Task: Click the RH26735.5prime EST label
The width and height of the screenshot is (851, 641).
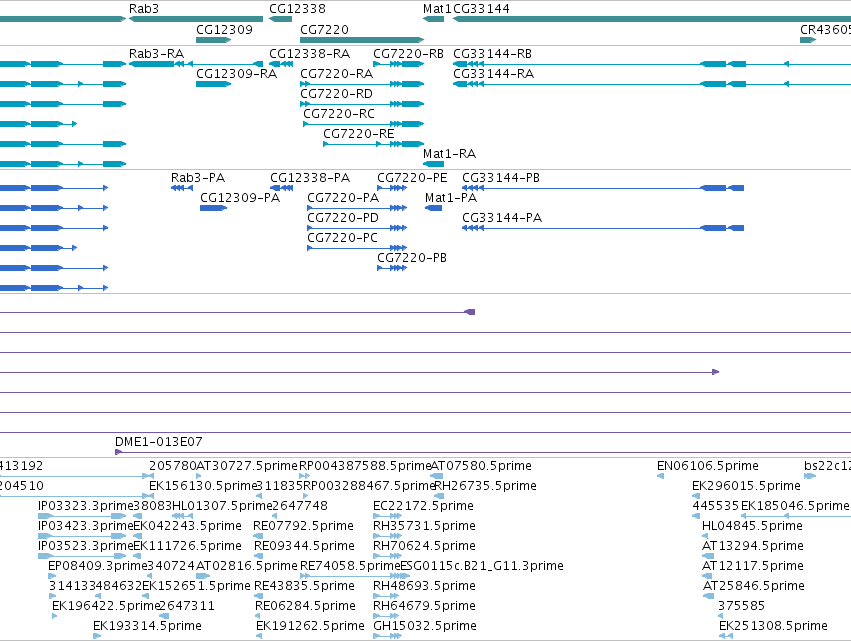Action: (x=486, y=486)
